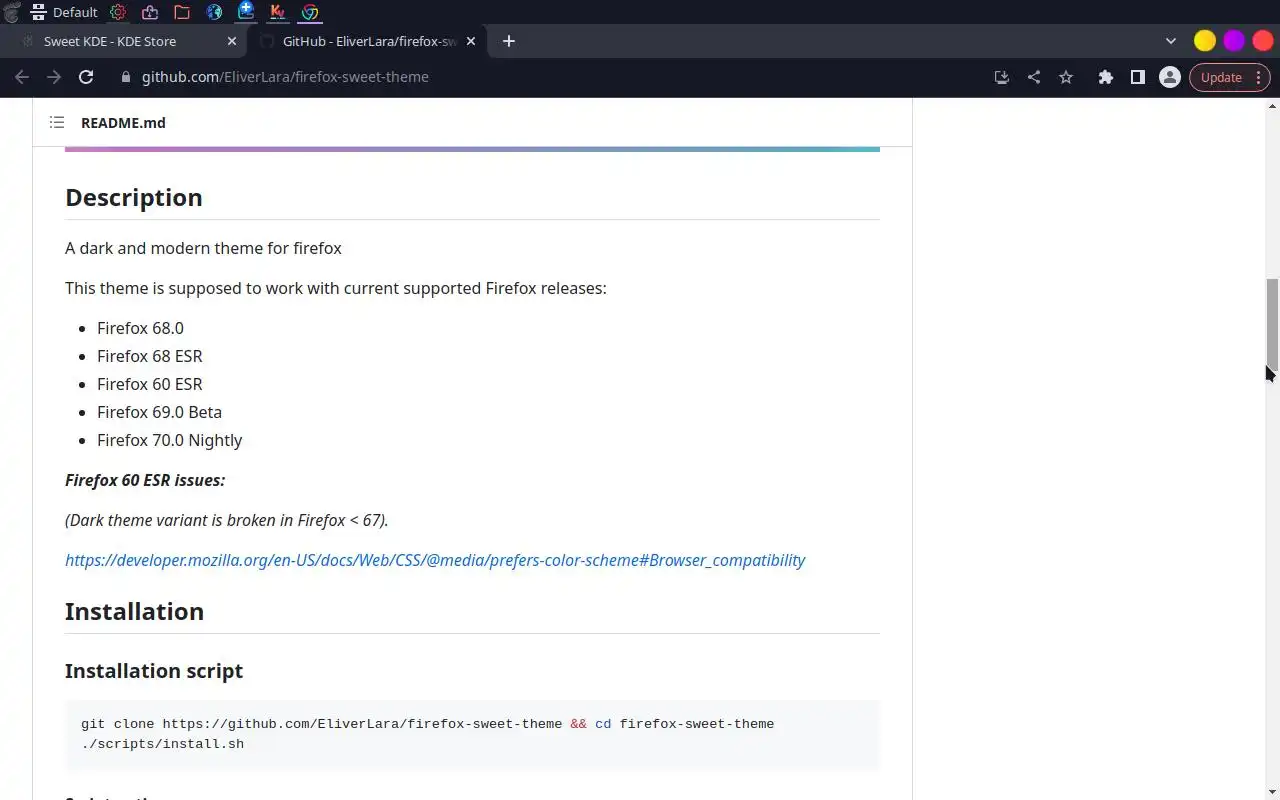
Task: Go back to the previous page
Action: pyautogui.click(x=22, y=77)
